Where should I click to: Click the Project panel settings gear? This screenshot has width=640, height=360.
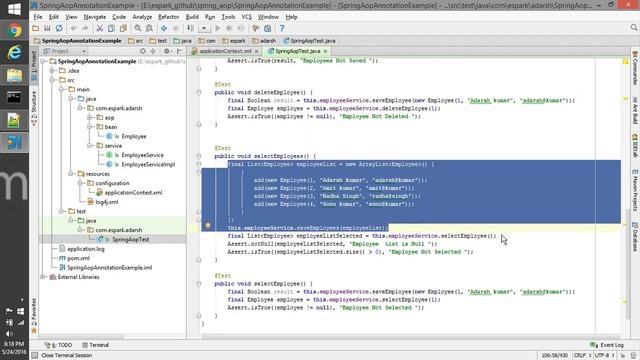click(x=167, y=51)
